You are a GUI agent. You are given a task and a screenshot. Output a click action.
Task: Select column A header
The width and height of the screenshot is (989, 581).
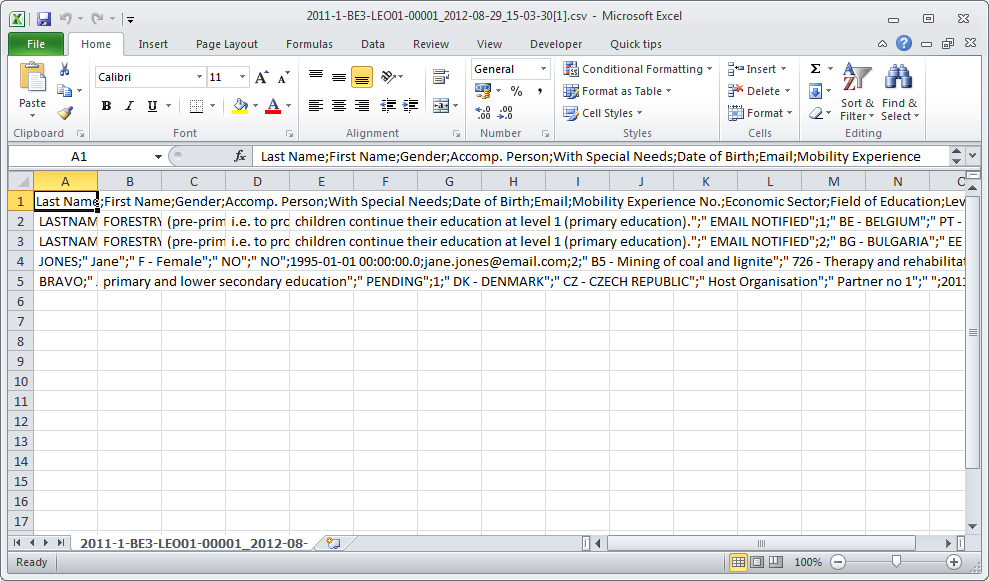pos(65,182)
